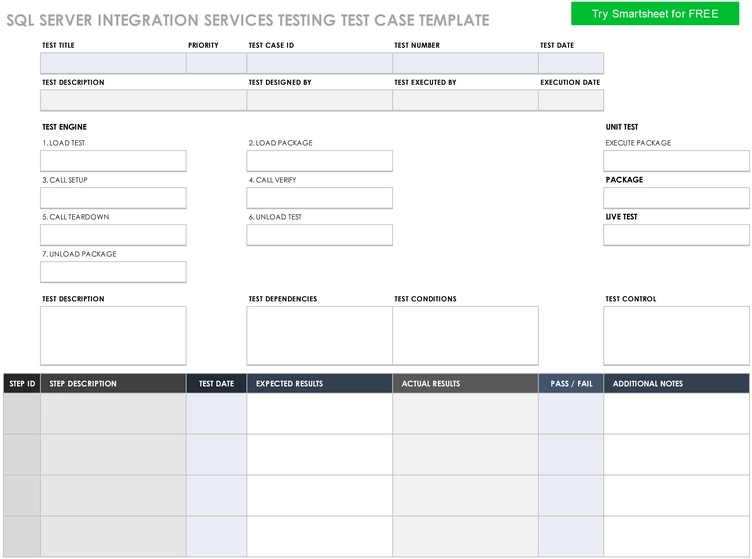Click the 4. Call Verify box
Image resolution: width=752 pixels, height=559 pixels.
[319, 198]
